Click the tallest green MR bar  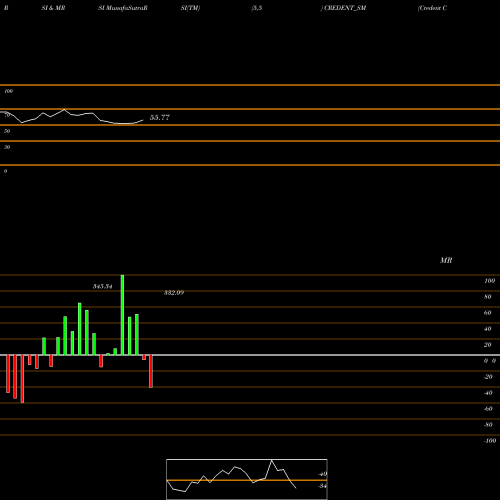122,315
